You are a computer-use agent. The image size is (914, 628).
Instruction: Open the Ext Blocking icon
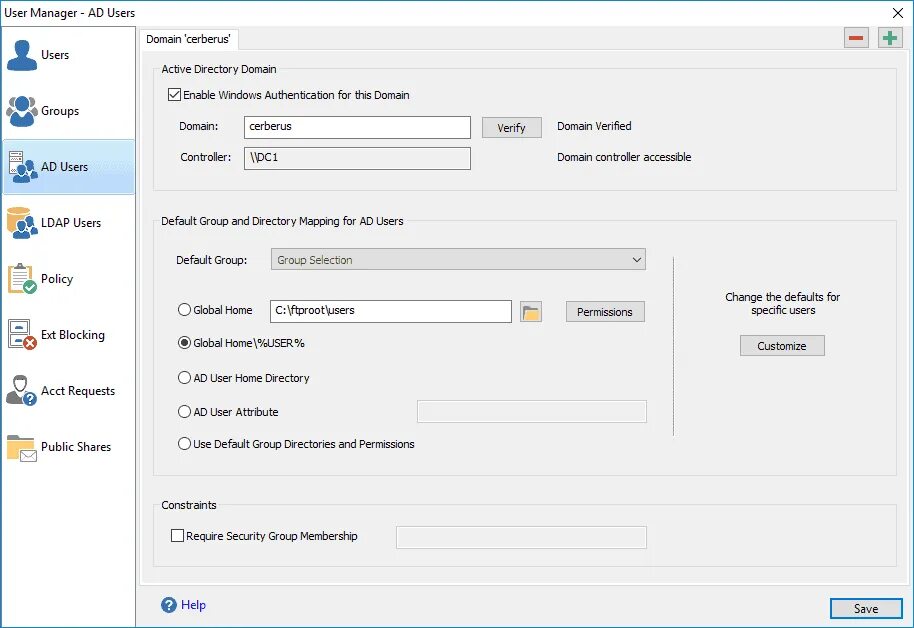click(22, 335)
